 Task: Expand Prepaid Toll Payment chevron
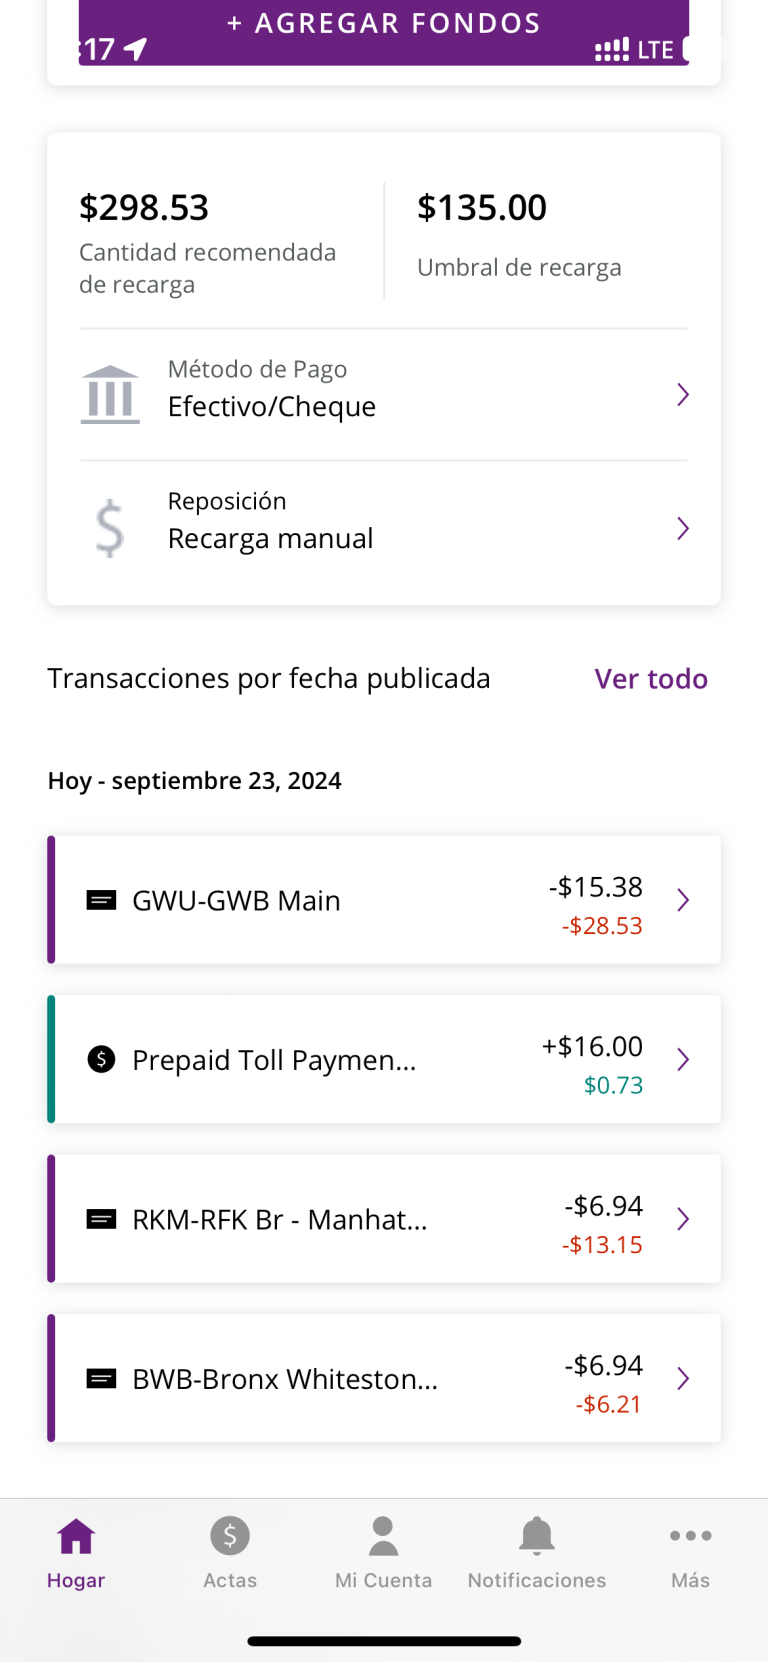click(x=683, y=1059)
